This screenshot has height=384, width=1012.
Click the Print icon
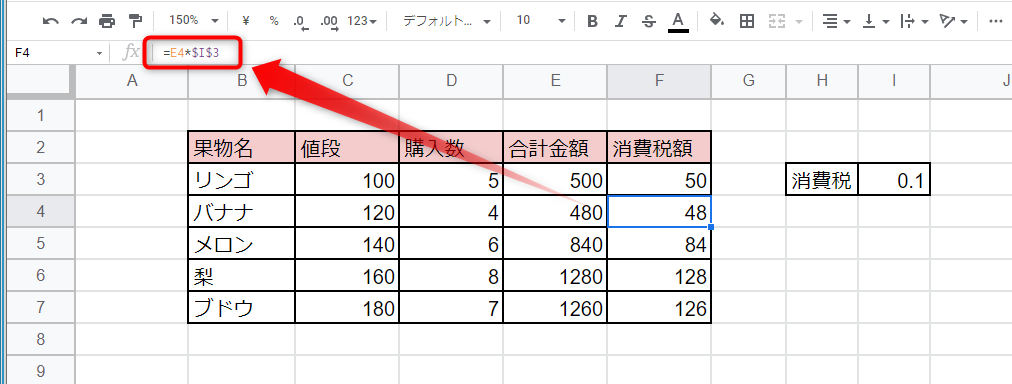point(106,21)
